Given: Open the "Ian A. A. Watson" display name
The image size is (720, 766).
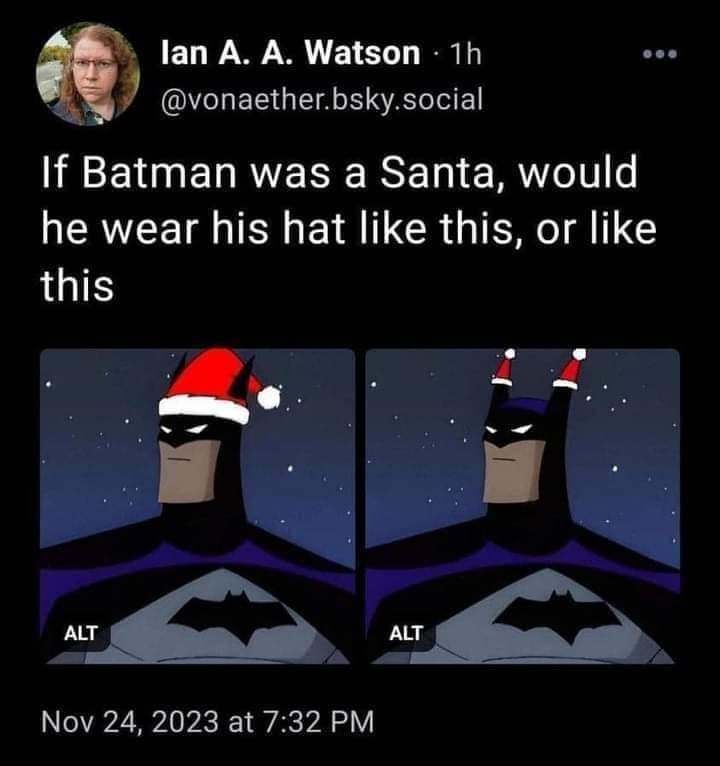Looking at the screenshot, I should [290, 54].
